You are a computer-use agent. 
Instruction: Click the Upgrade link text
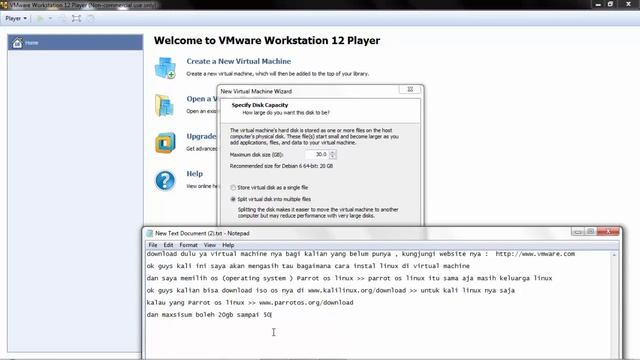[201, 136]
